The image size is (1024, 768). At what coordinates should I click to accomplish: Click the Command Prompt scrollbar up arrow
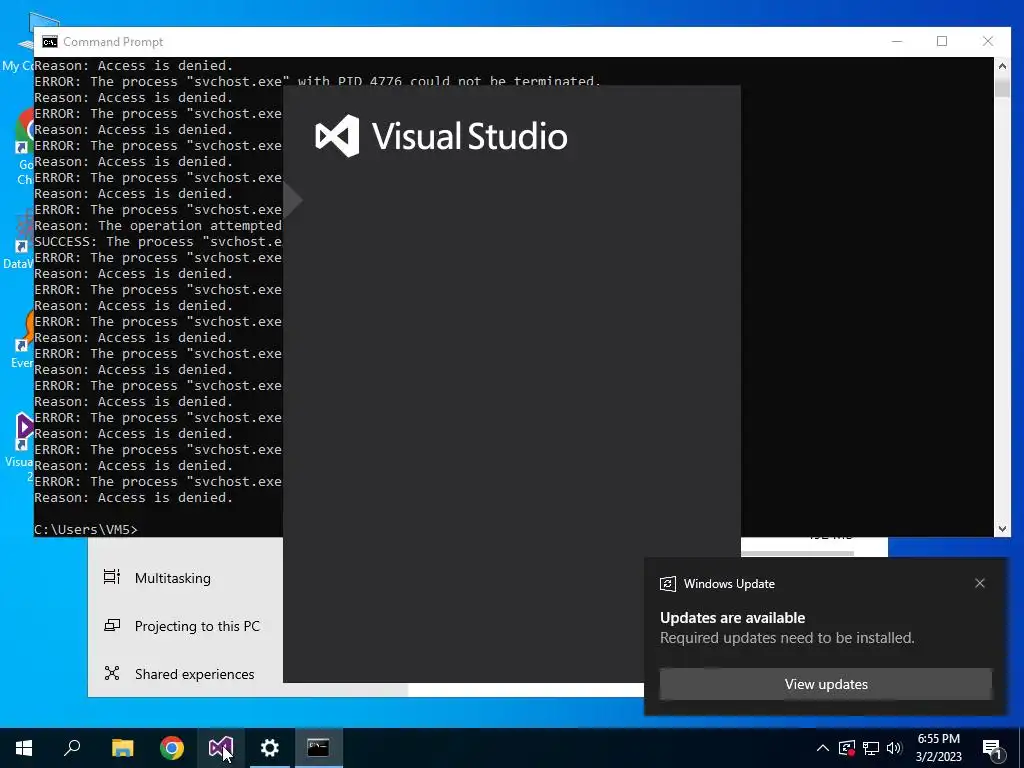1002,65
